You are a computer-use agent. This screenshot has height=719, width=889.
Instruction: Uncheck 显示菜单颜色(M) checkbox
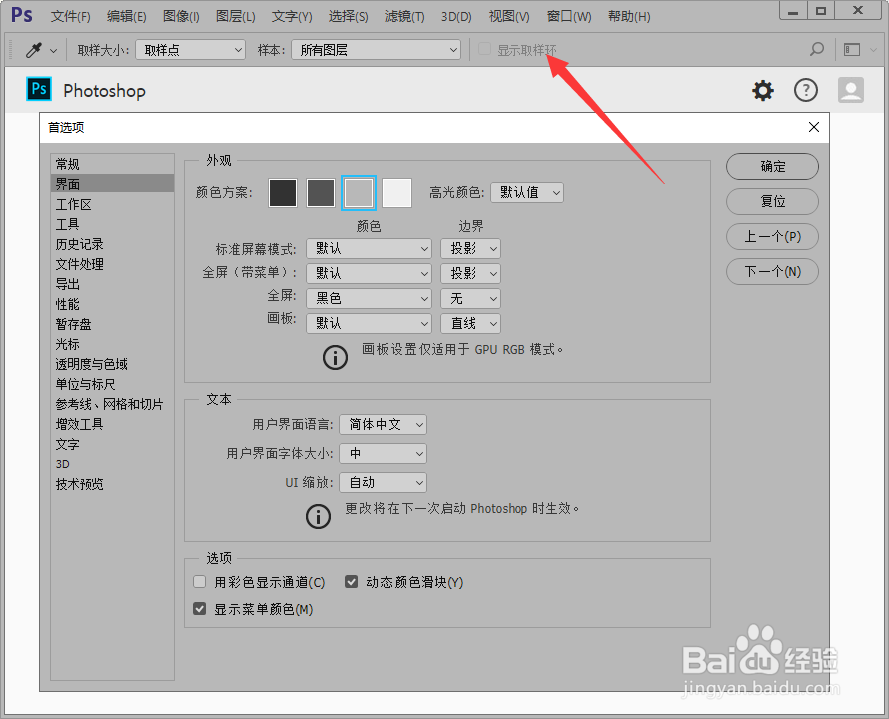(200, 609)
